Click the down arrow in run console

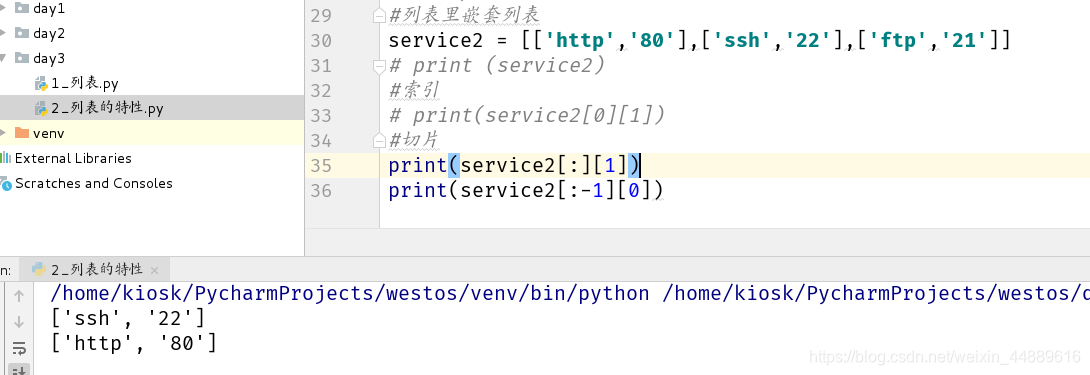coord(19,321)
